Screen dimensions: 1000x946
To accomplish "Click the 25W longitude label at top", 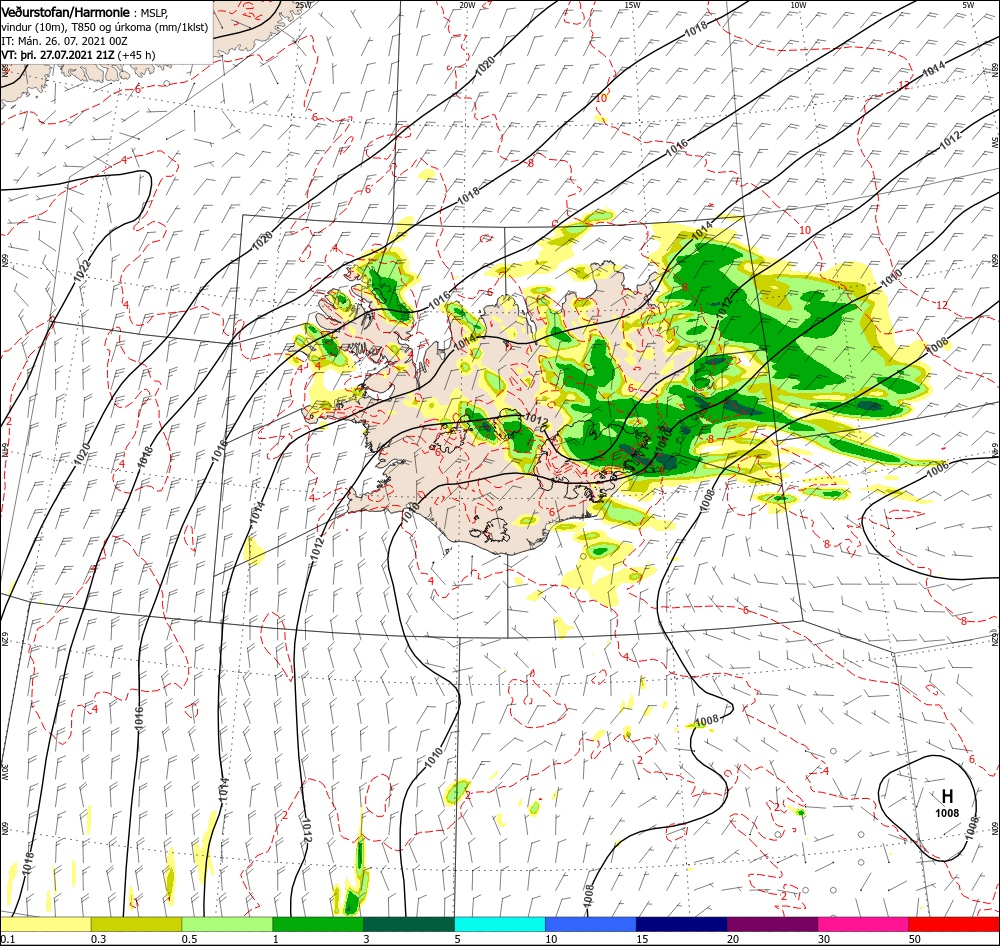I will (303, 5).
